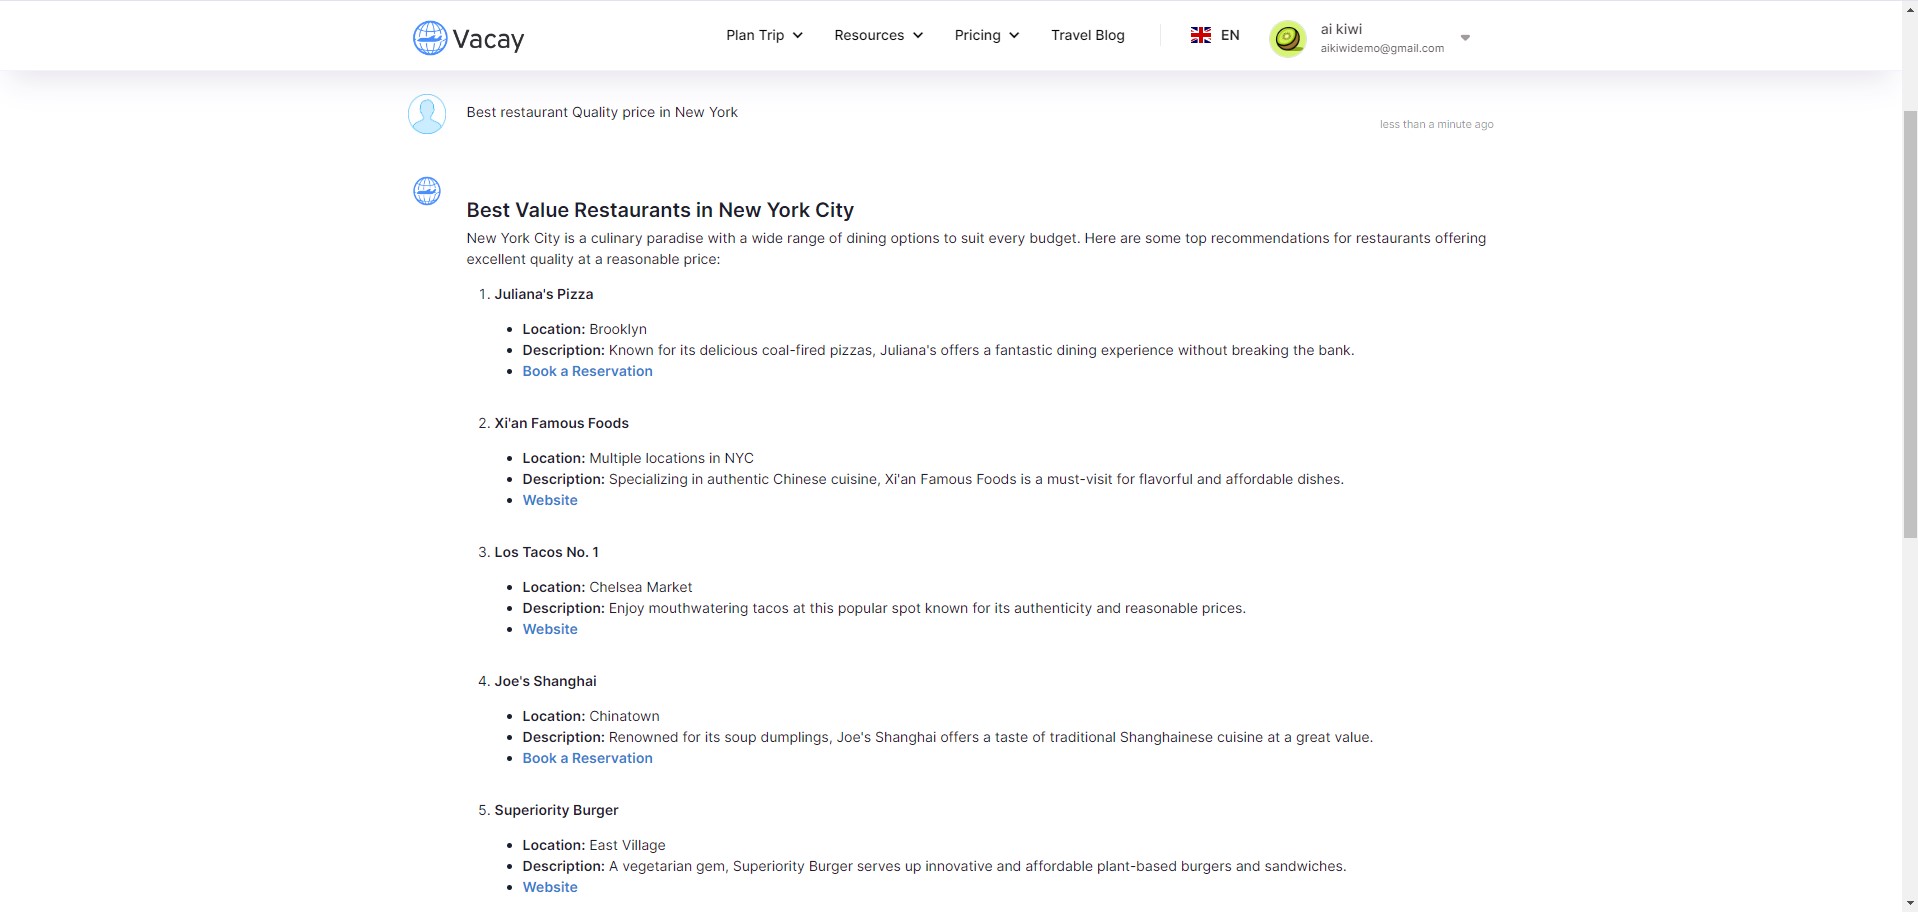Book a Reservation at Juliana's Pizza

587,371
